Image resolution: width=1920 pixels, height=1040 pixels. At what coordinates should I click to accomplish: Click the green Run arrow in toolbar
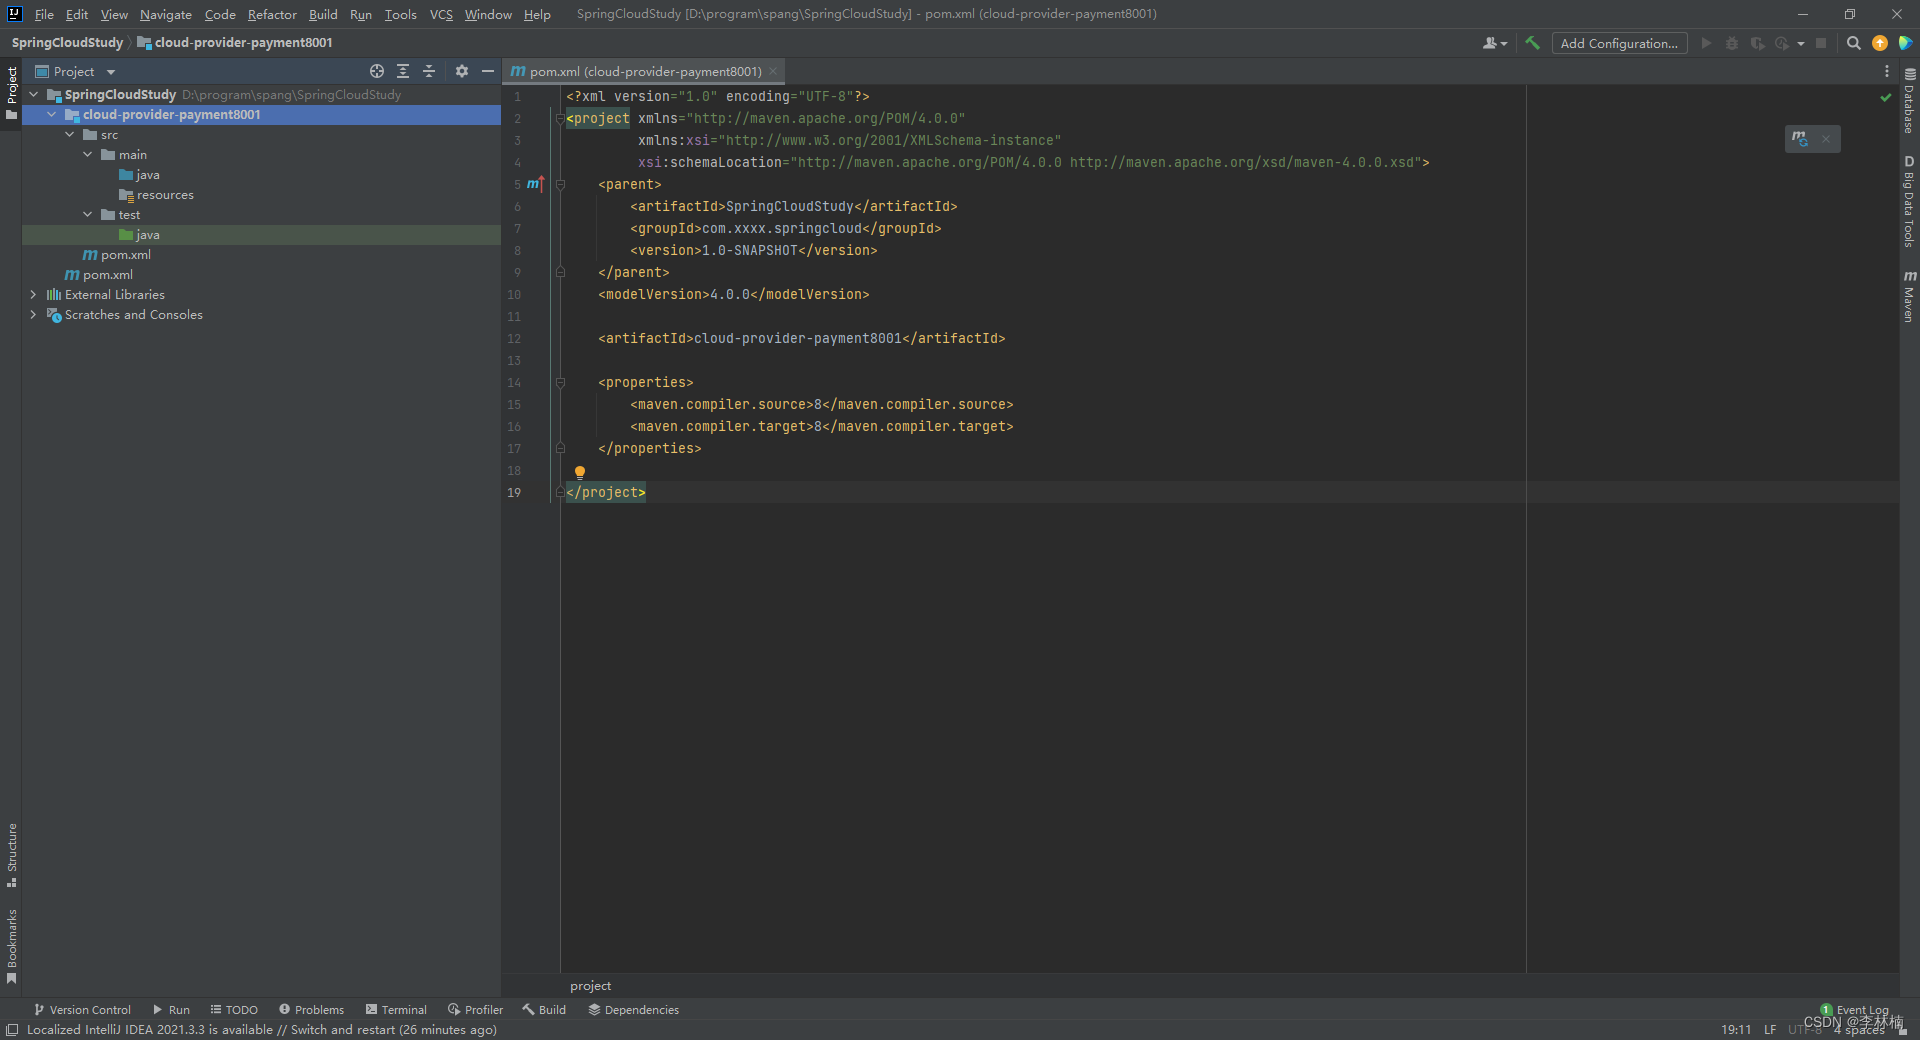pos(1707,43)
